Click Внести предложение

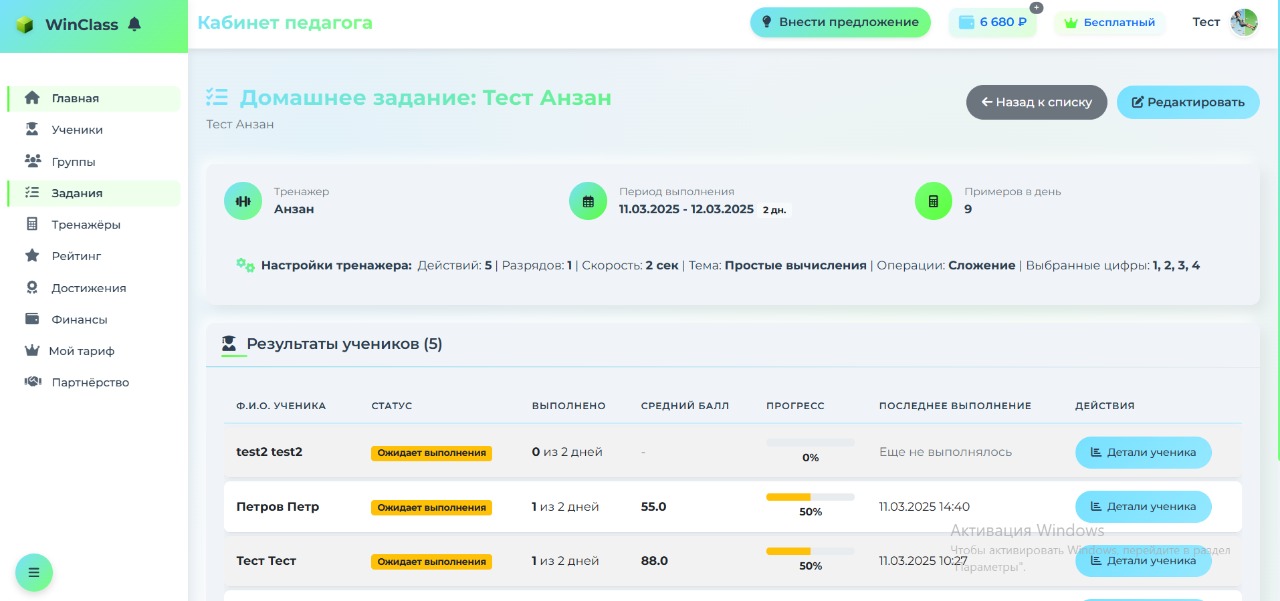coord(840,20)
